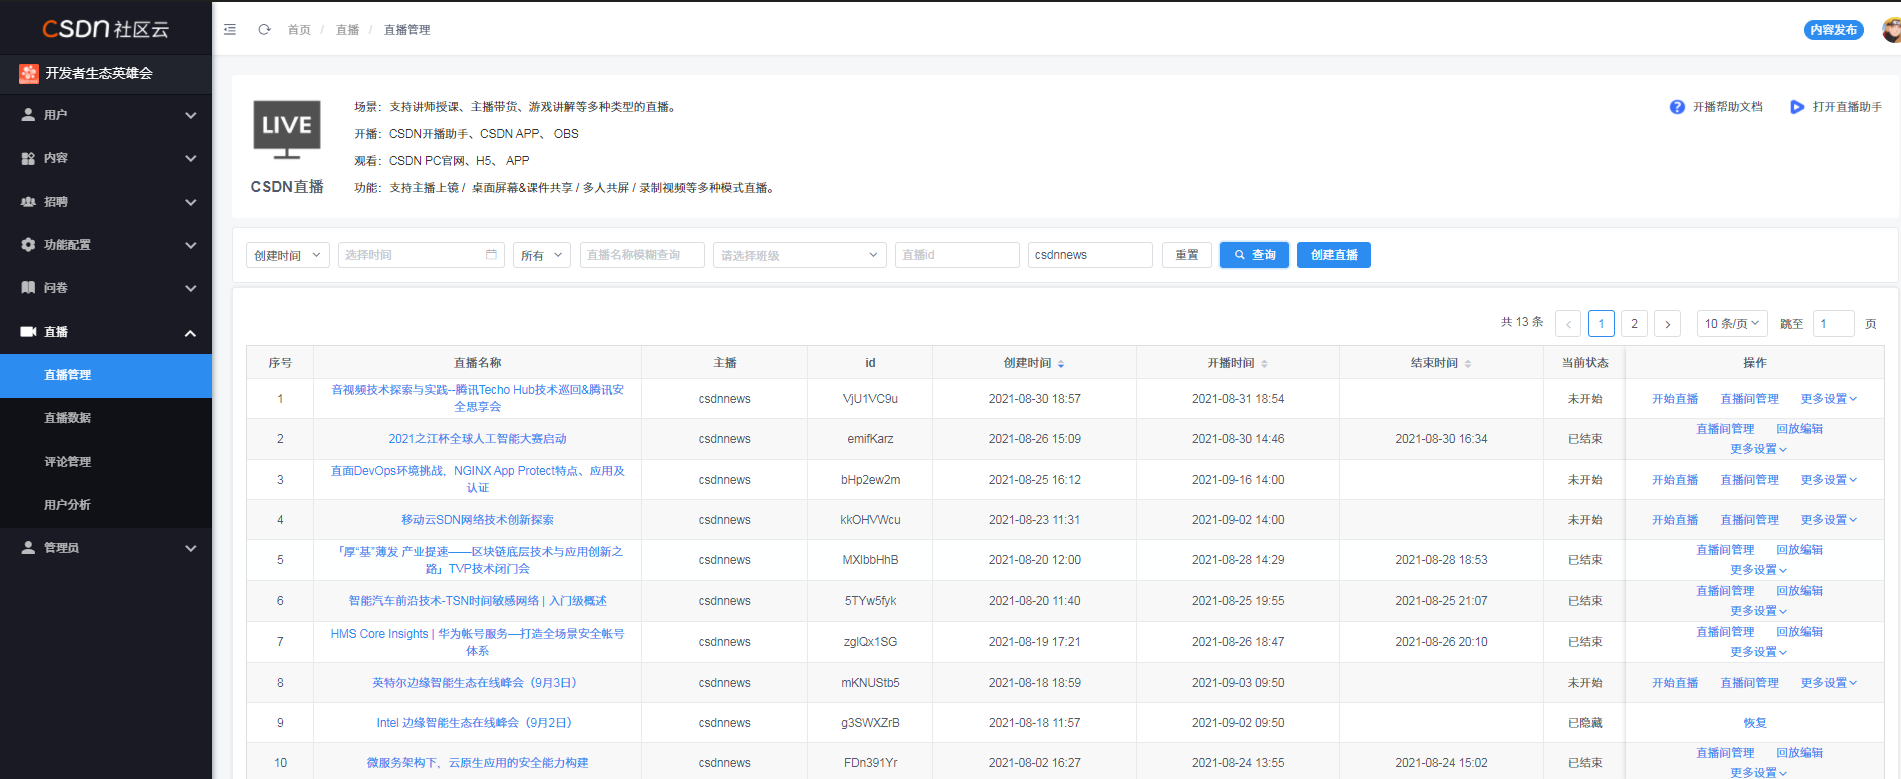
Task: Sort by 创建时间 column sort arrows
Action: pyautogui.click(x=1061, y=364)
